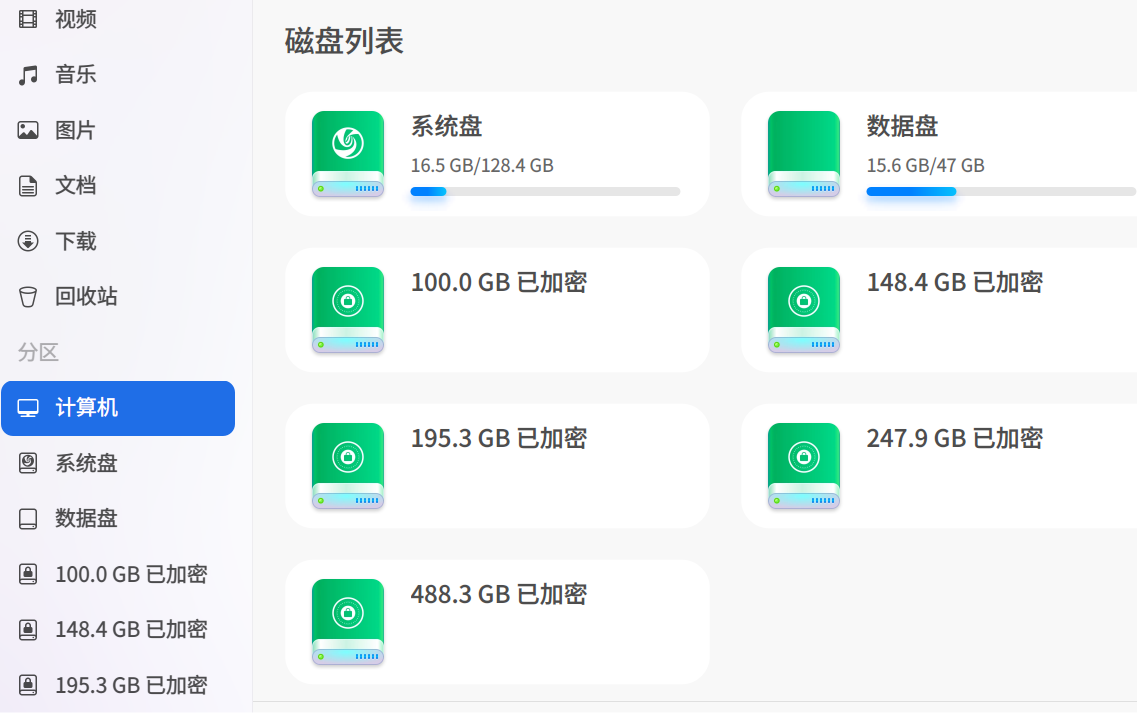Click the 磁盘列表 heading
This screenshot has height=713, width=1137.
[344, 41]
